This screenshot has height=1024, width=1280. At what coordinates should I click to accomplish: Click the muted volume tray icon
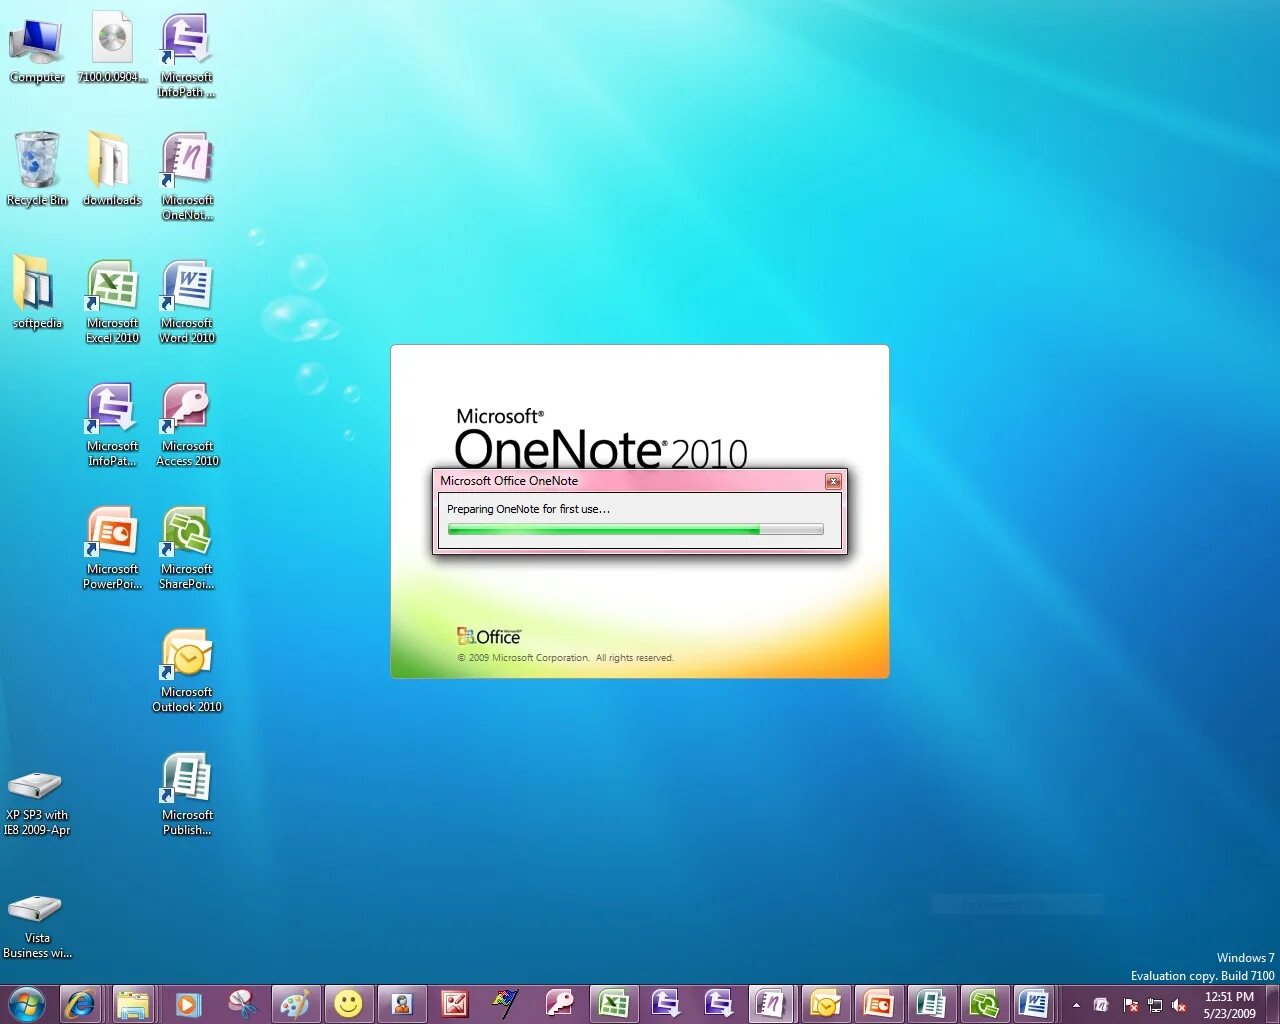point(1179,1005)
